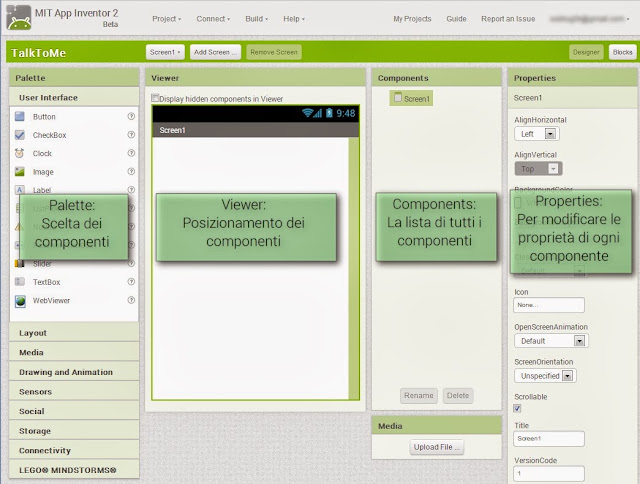Expand the Sensors palette section
The width and height of the screenshot is (640, 484).
coord(74,391)
